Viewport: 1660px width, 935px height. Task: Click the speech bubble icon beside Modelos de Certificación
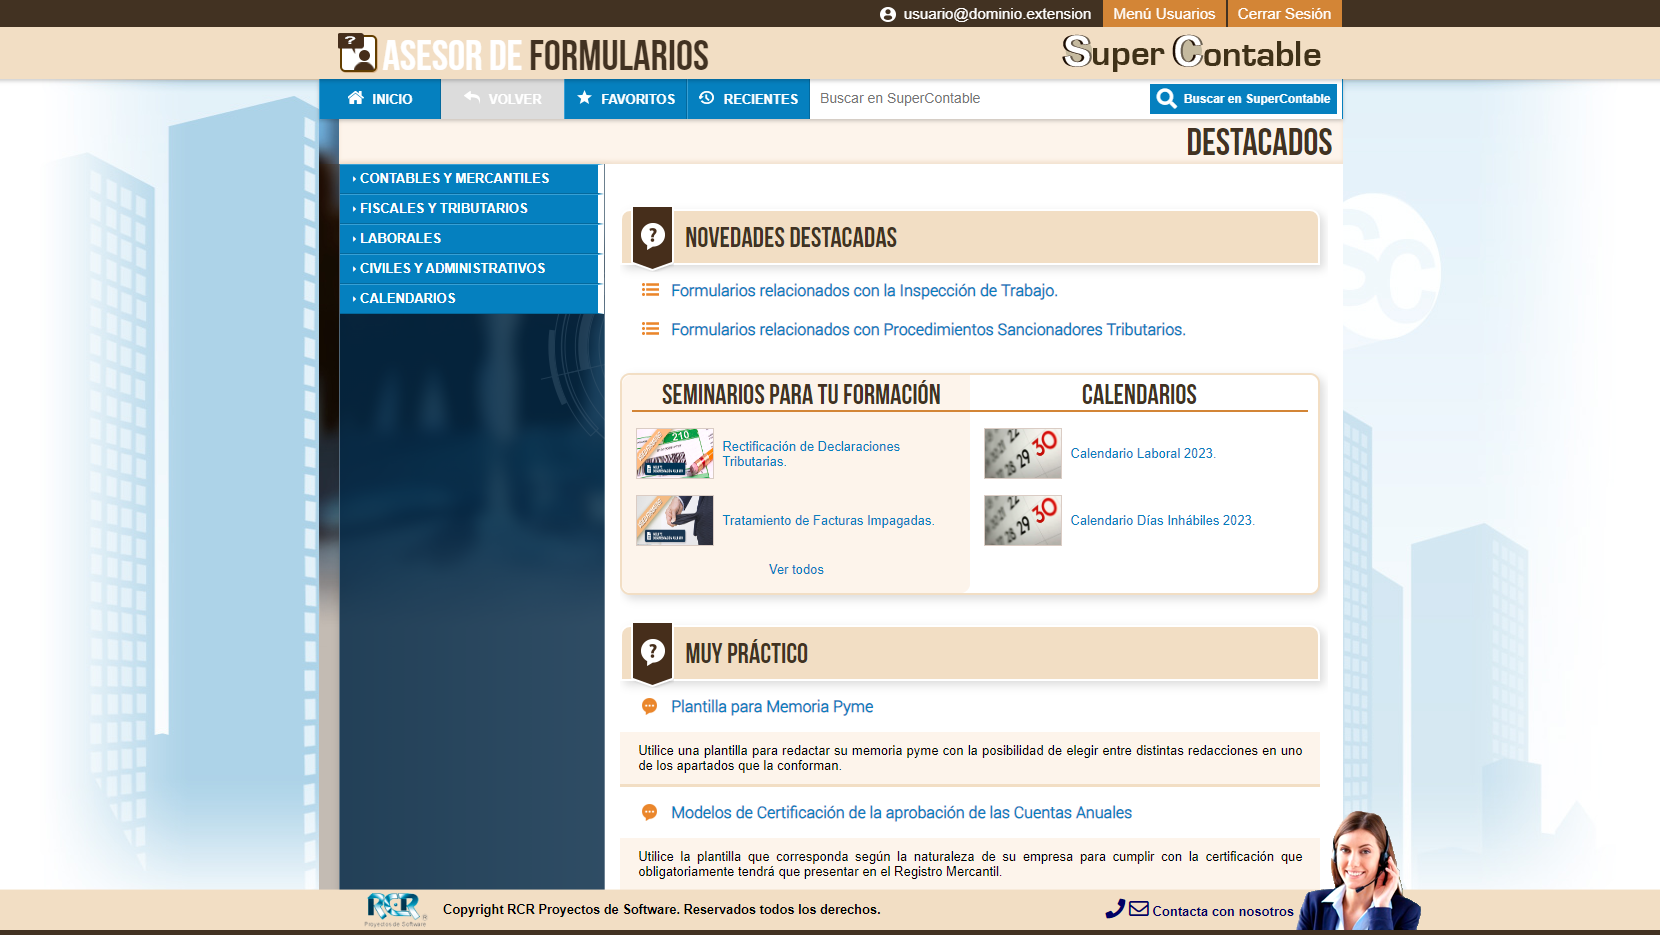coord(649,813)
